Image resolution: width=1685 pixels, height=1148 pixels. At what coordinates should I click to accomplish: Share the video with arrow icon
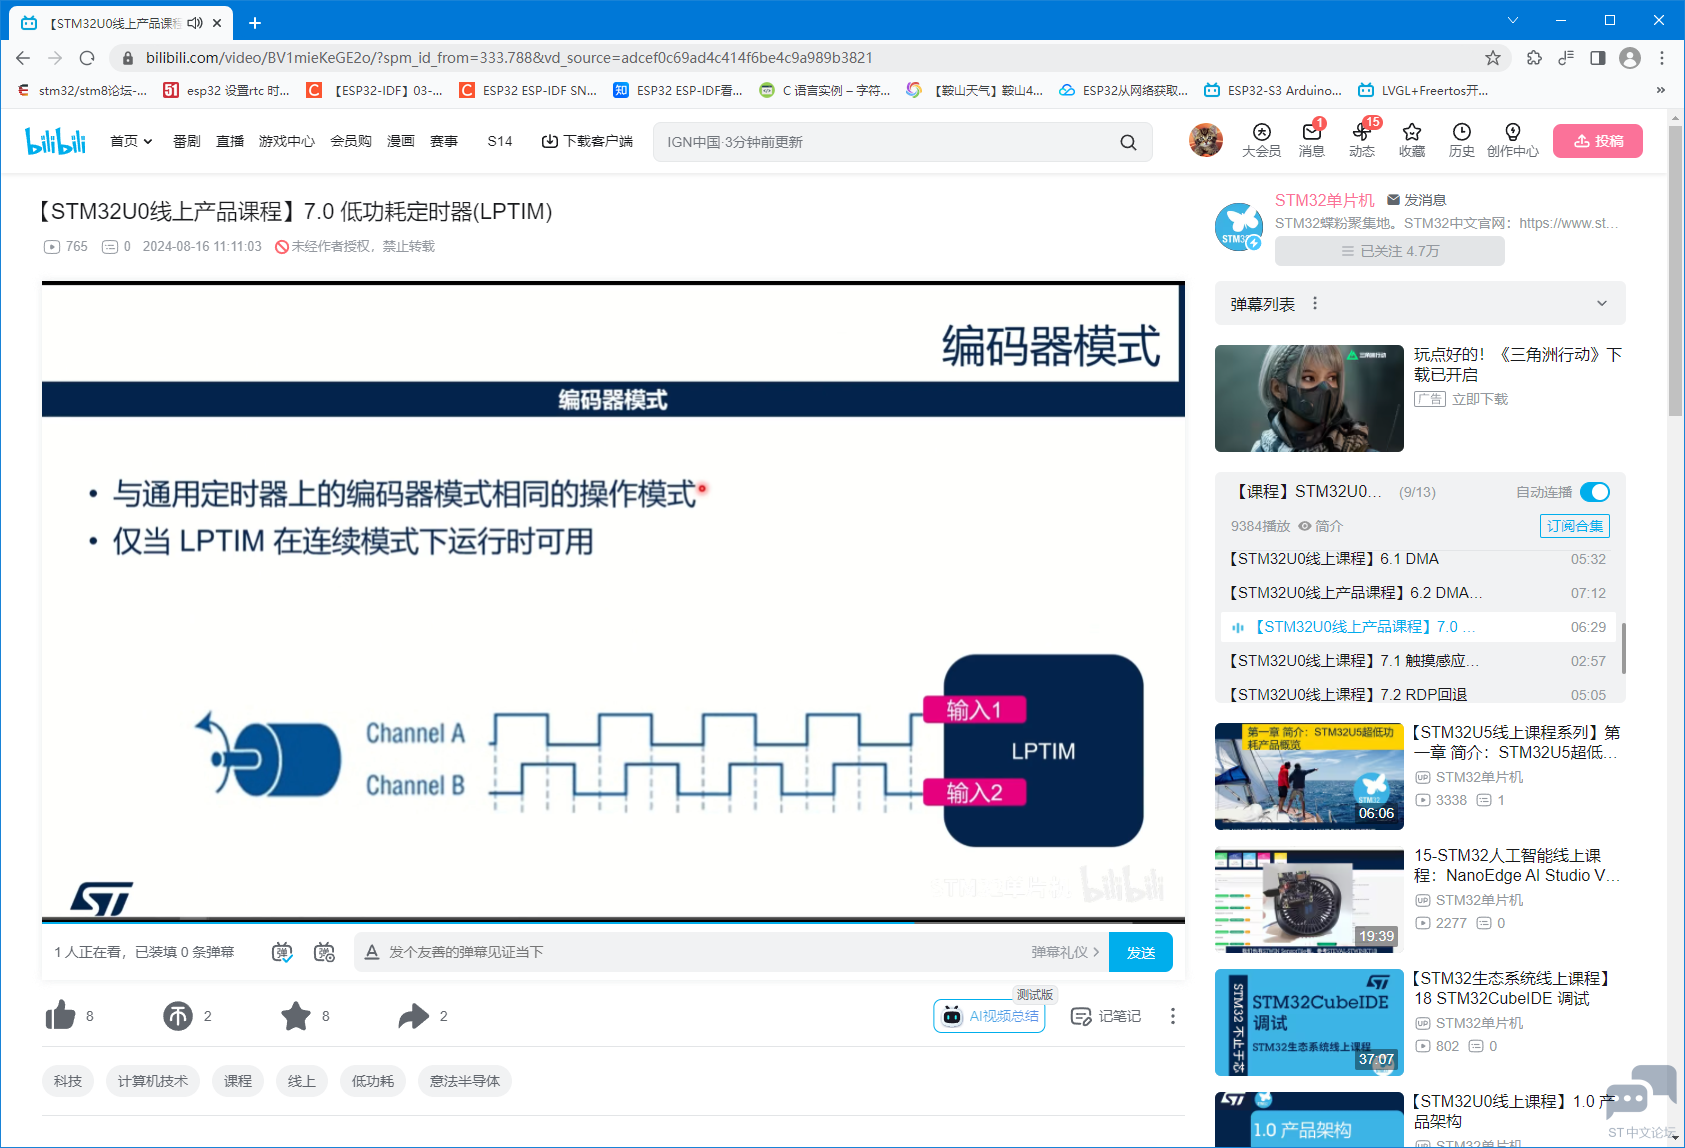(x=413, y=1016)
